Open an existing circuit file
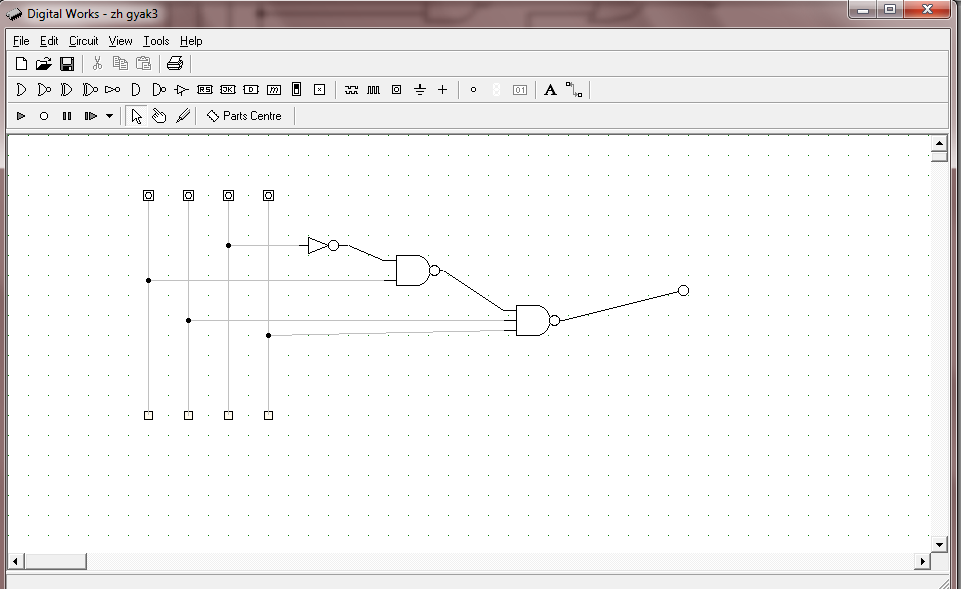 [x=44, y=64]
